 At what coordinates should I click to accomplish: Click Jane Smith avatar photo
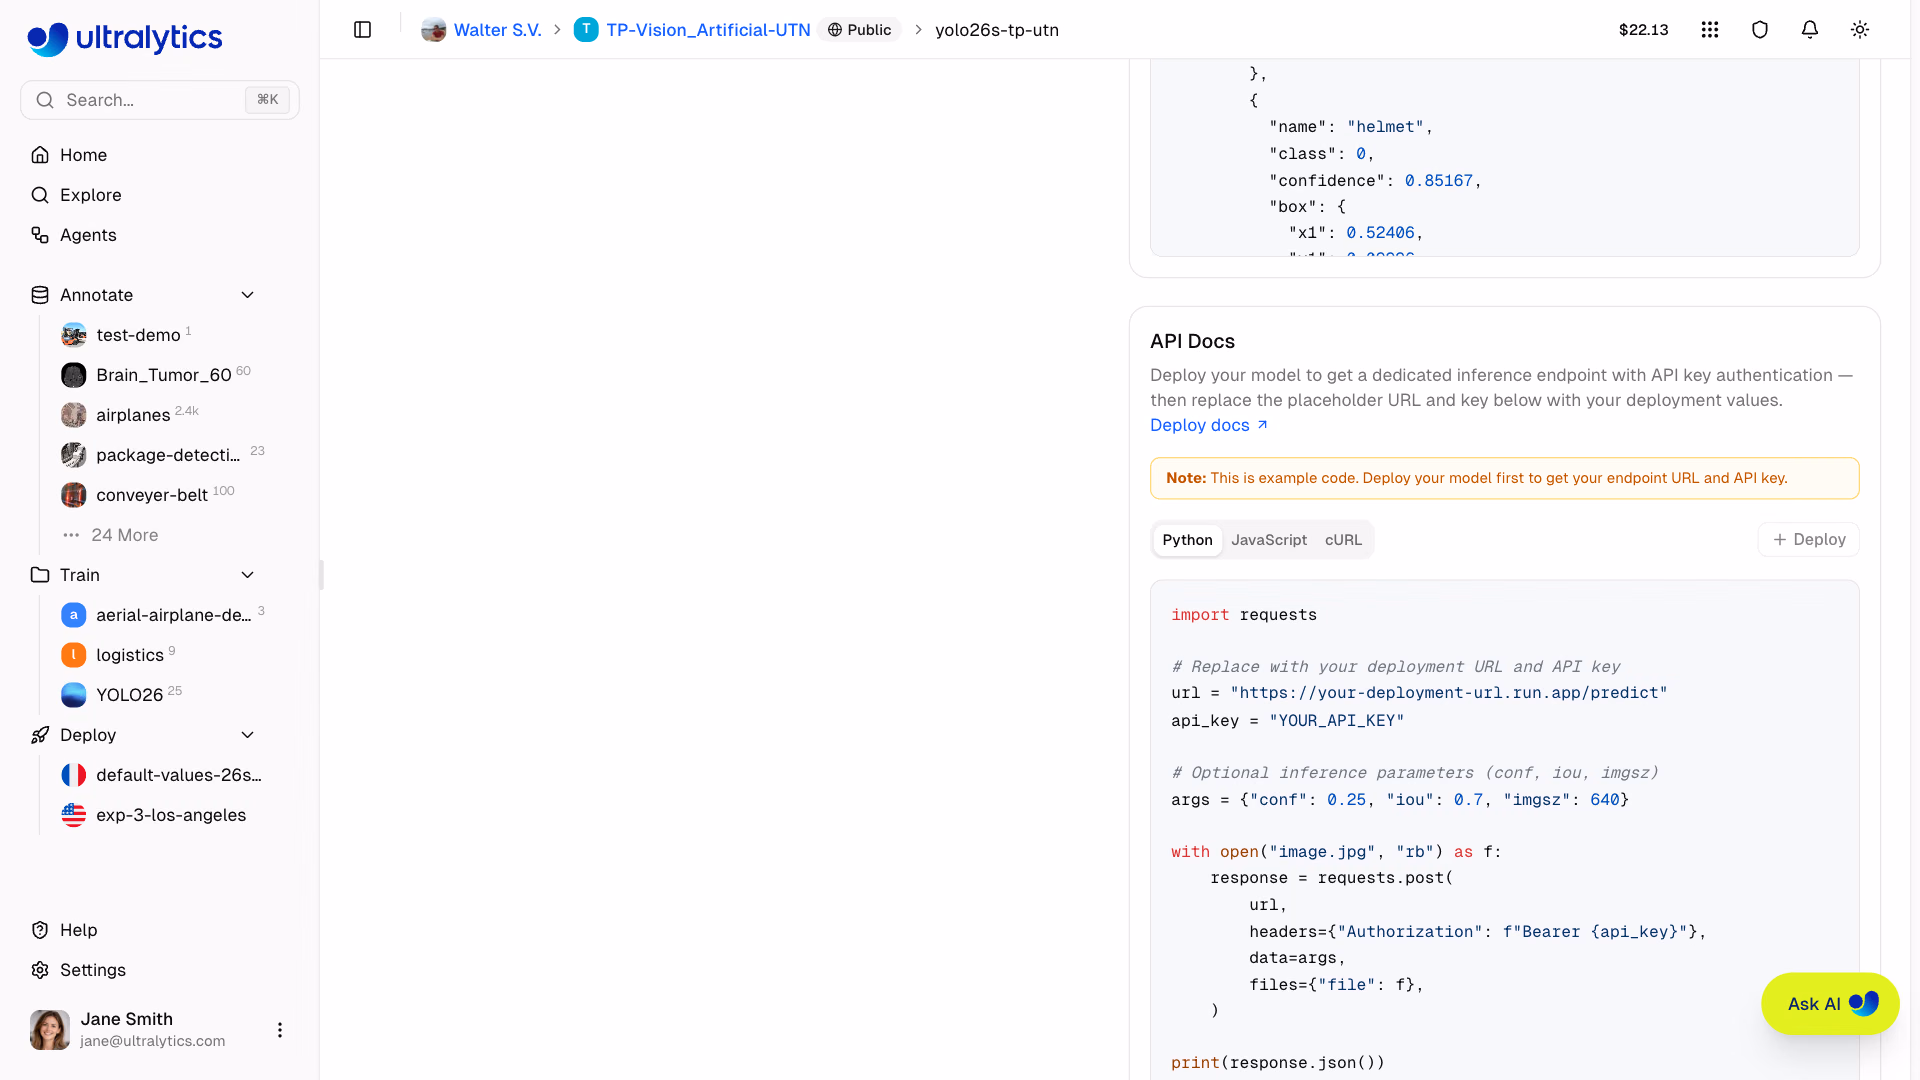pos(50,1030)
